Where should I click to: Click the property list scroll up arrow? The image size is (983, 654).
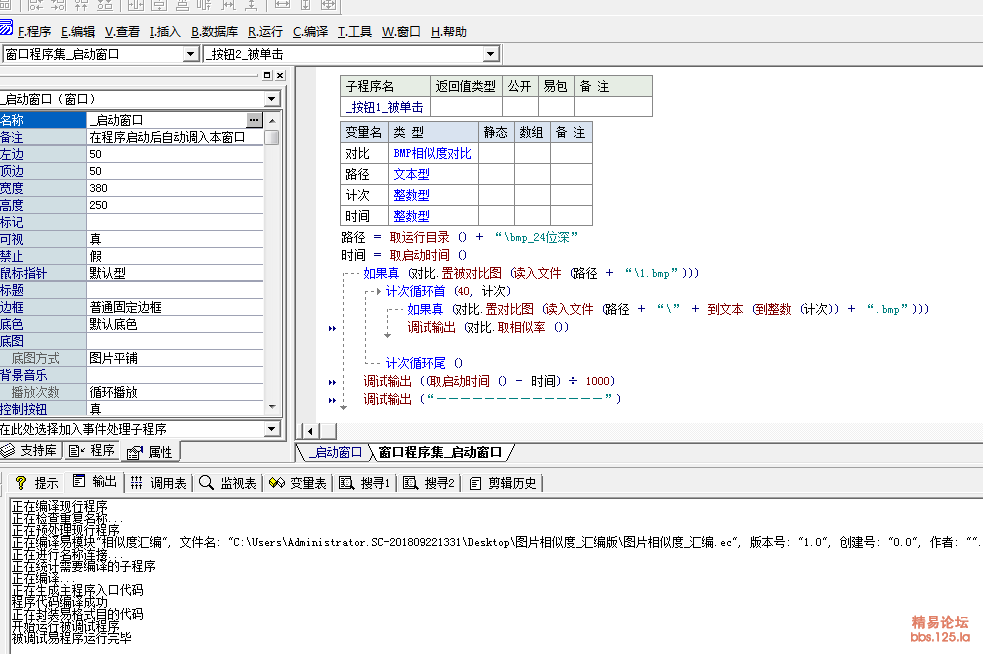[272, 120]
